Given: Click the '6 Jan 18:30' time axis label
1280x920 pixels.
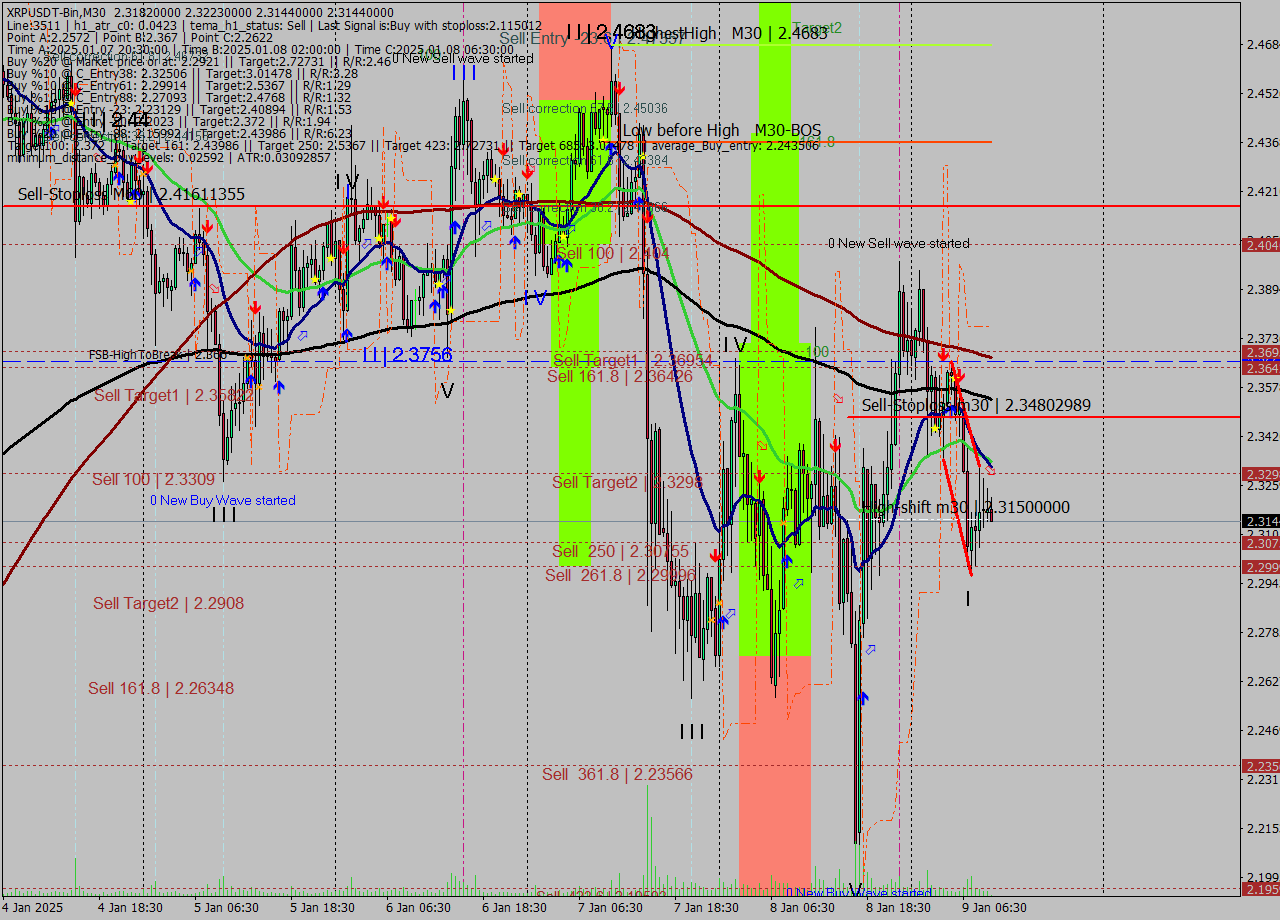Looking at the screenshot, I should (514, 908).
